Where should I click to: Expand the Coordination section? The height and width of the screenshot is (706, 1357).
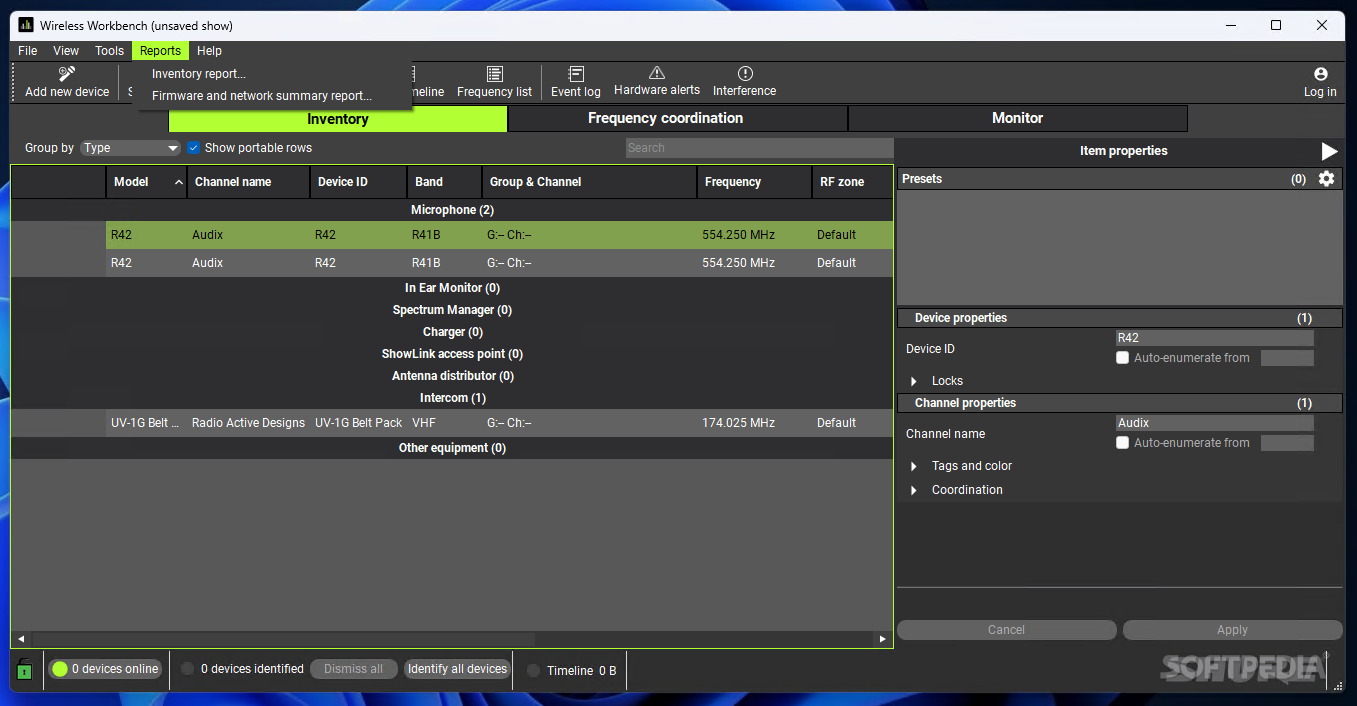point(913,490)
